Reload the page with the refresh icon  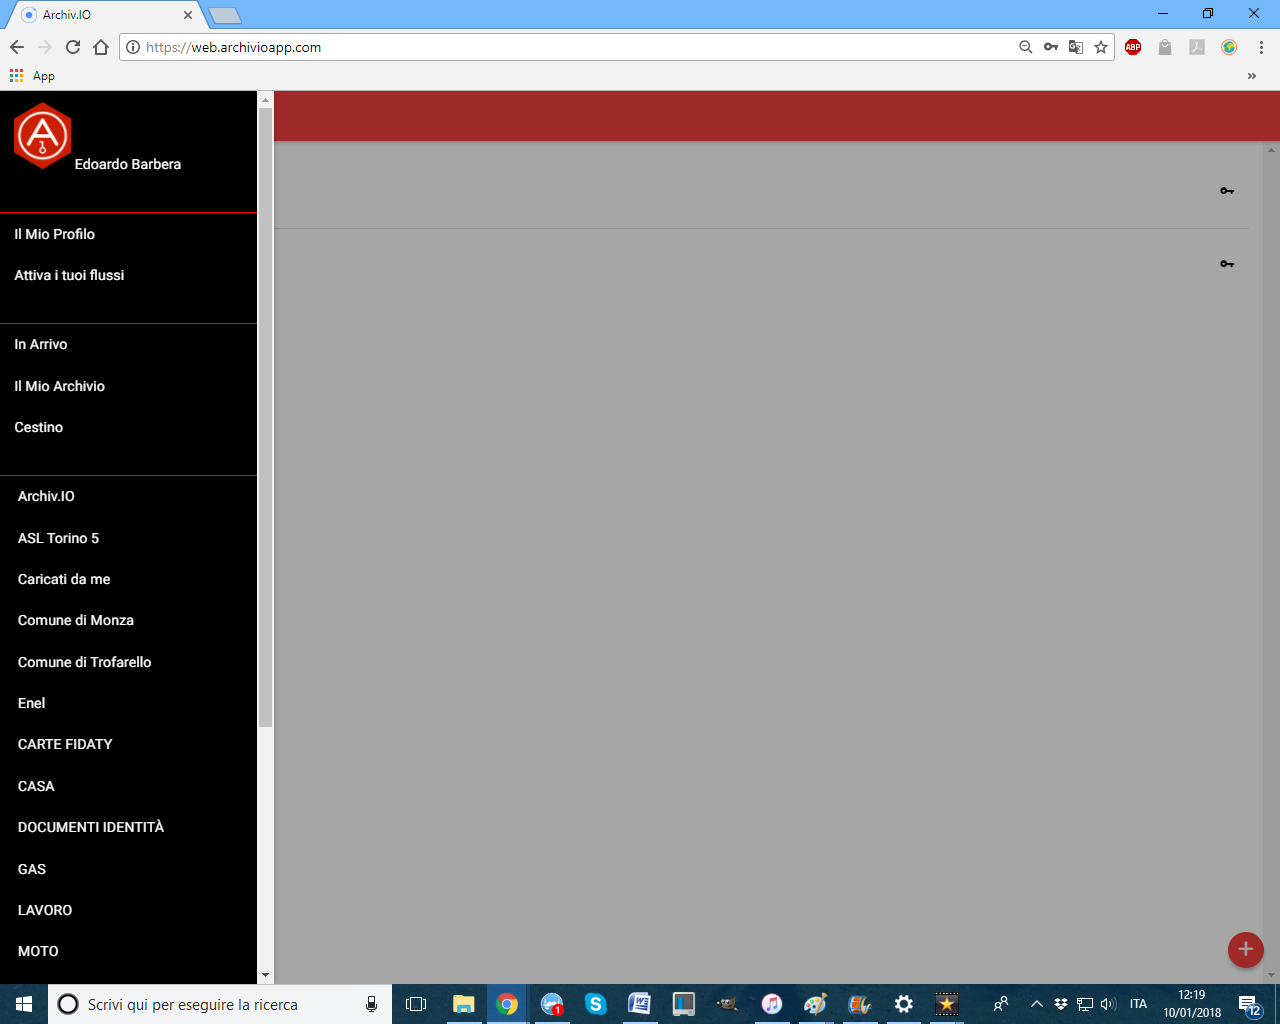click(73, 47)
